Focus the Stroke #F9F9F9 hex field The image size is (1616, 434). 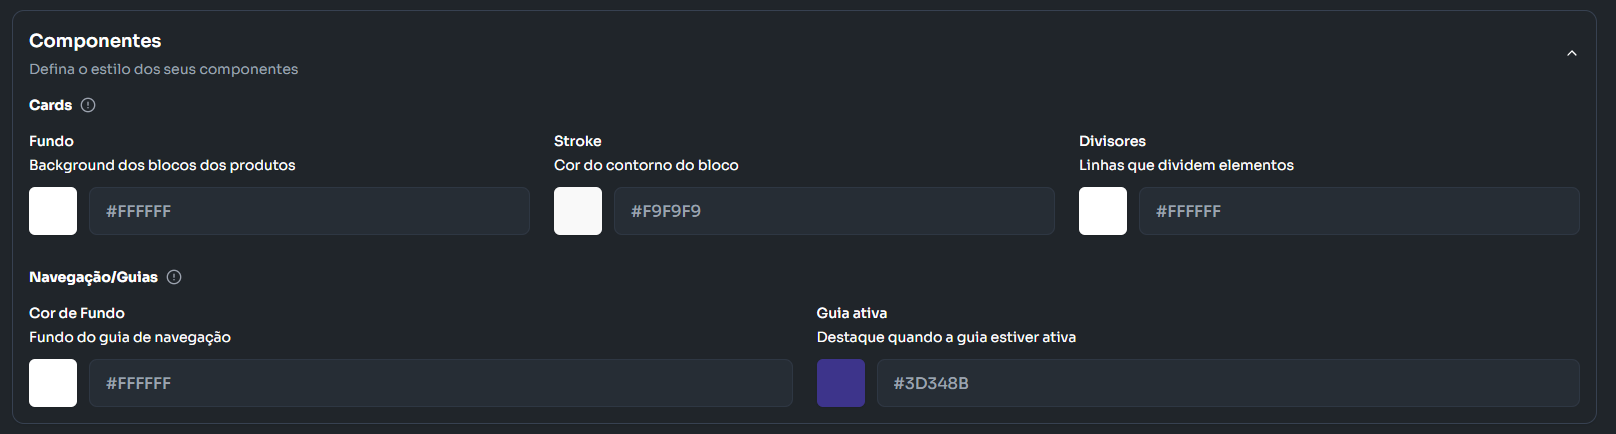click(x=834, y=211)
